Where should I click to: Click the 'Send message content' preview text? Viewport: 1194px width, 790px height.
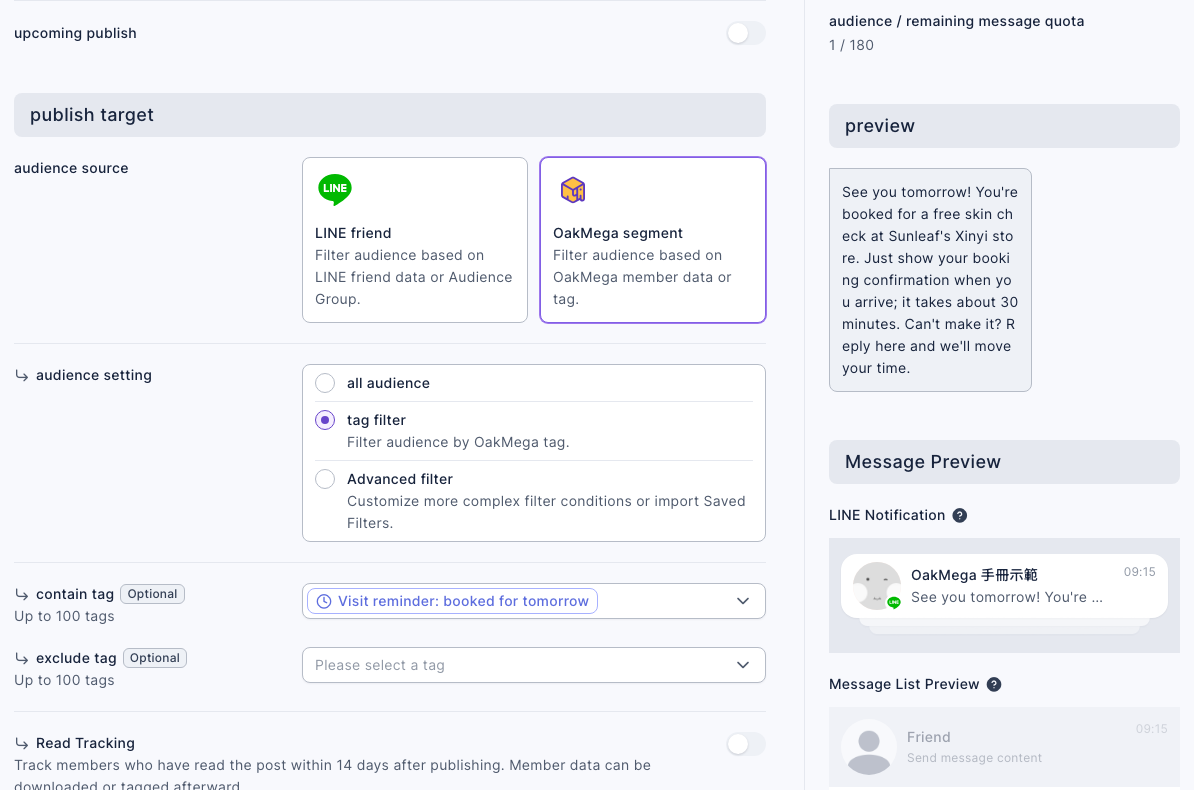click(974, 758)
